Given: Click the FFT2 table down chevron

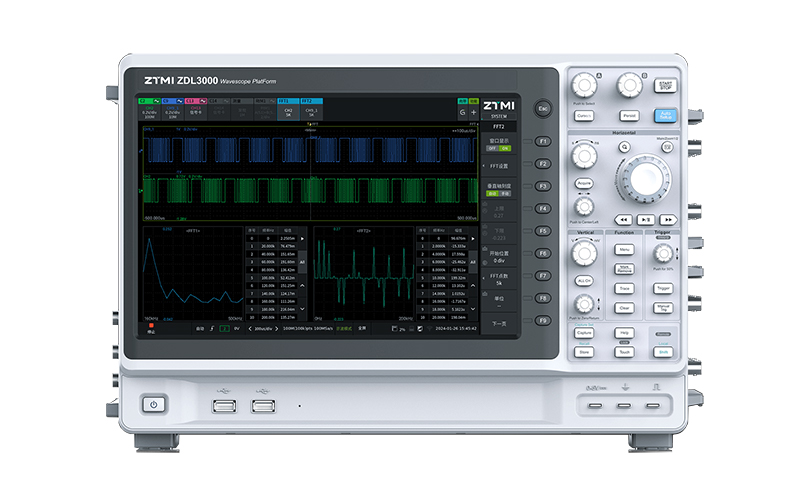Looking at the screenshot, I should (472, 309).
